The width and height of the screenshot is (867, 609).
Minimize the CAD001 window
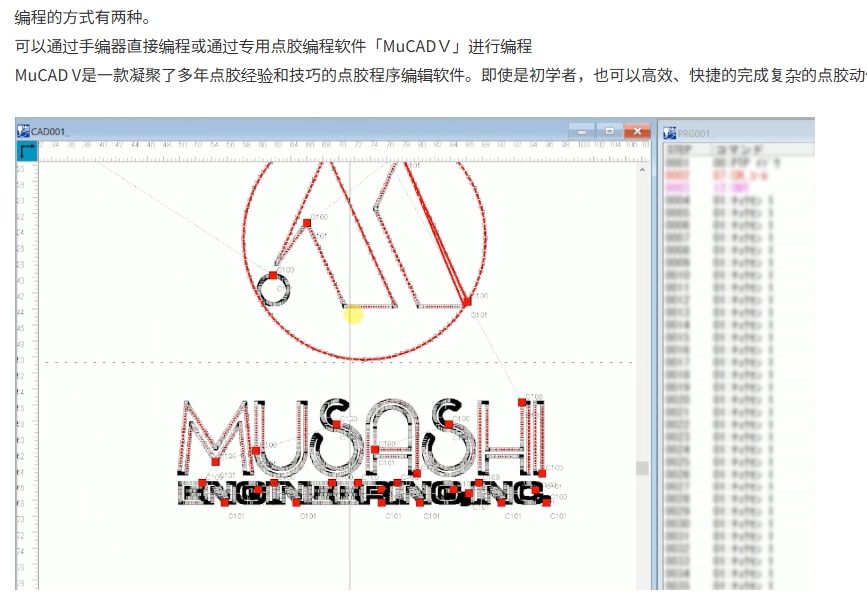581,131
